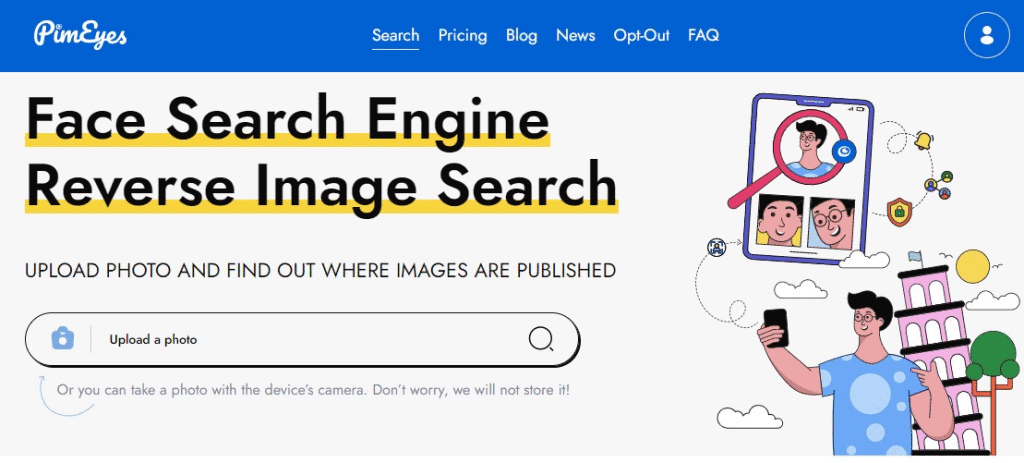Click the Face Search Engine headline

287,118
